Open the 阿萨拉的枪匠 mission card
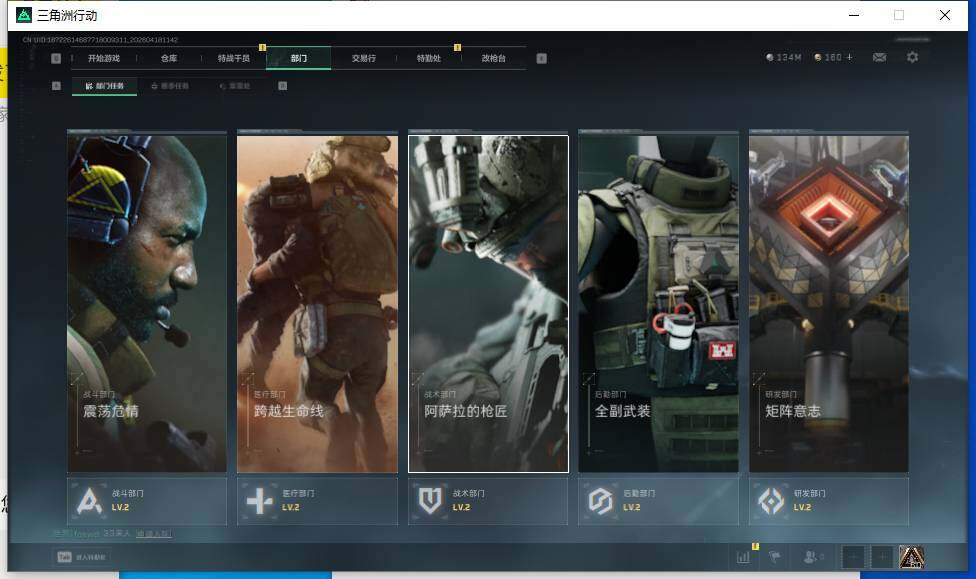 tap(488, 304)
